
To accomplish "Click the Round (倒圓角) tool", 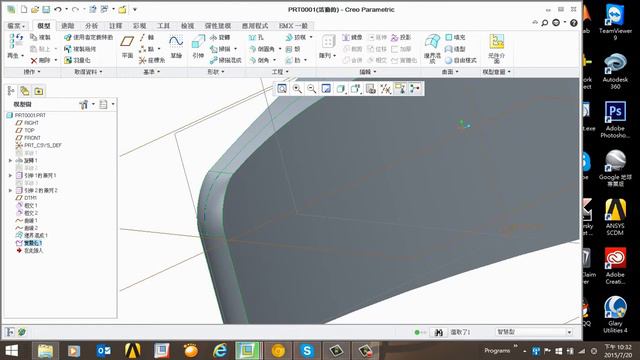I will (x=262, y=49).
